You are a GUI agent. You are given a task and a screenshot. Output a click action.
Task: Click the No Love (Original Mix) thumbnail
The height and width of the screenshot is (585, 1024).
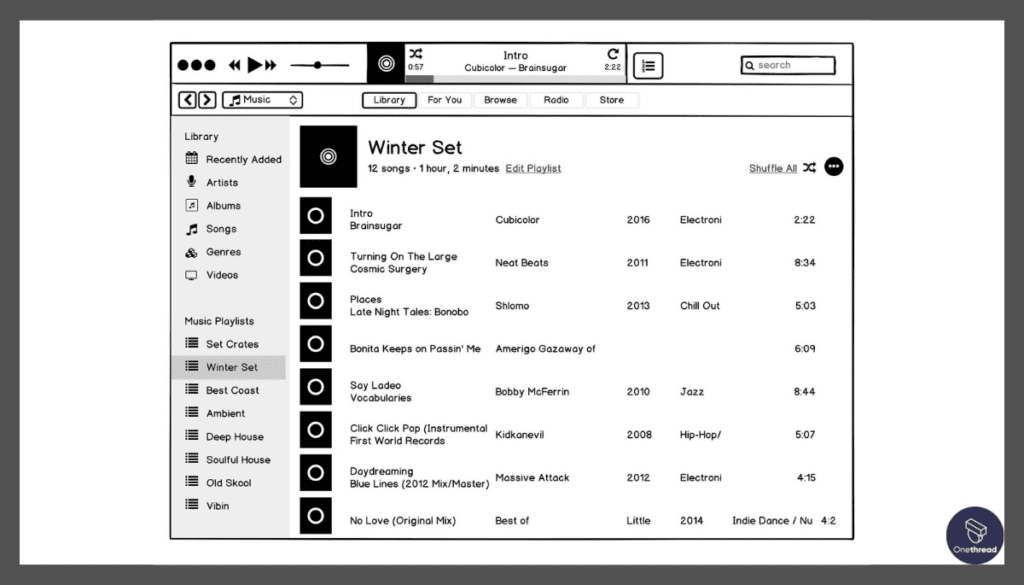coord(315,516)
